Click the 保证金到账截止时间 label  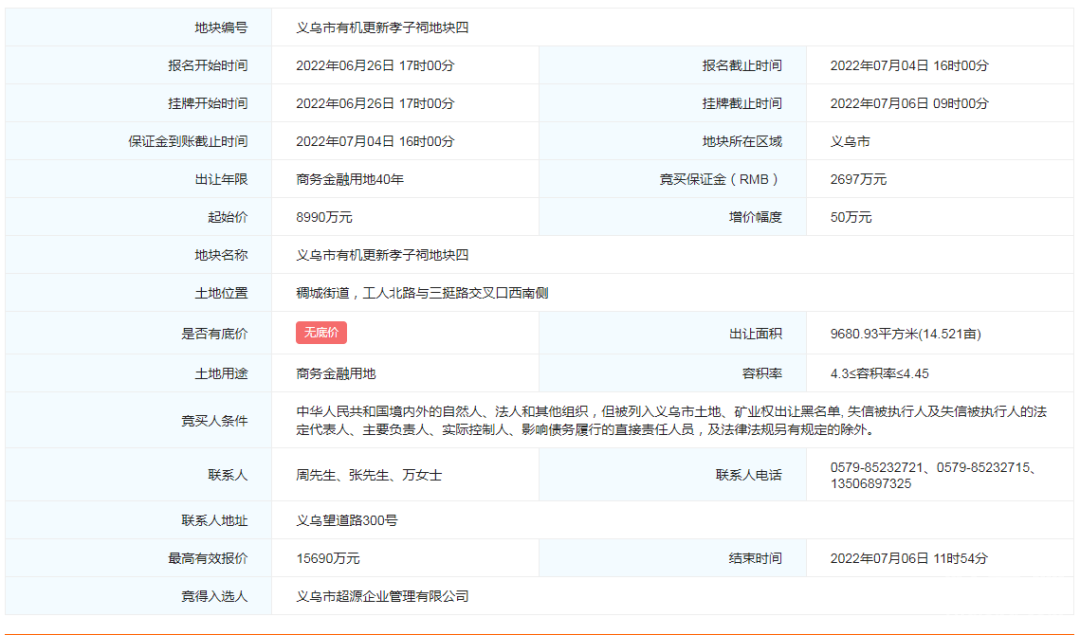coord(187,142)
